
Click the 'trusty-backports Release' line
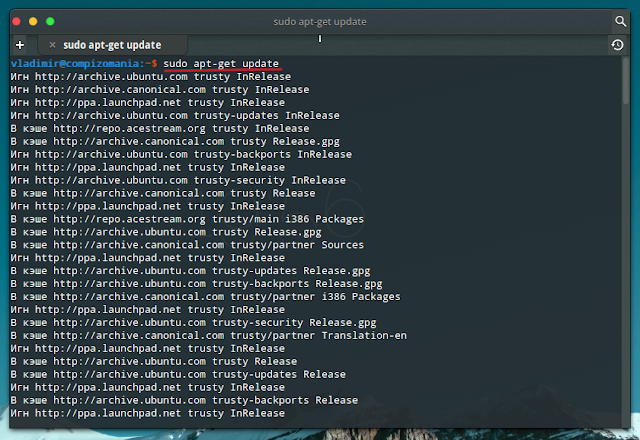pos(184,400)
